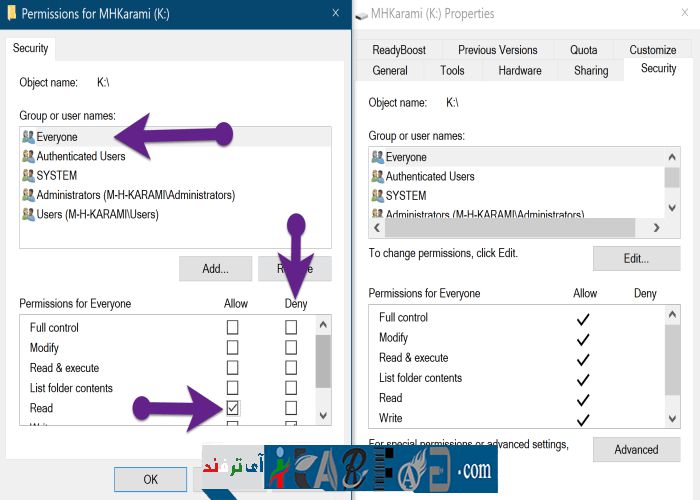Open the Previous Versions tab
The height and width of the screenshot is (500, 700).
[497, 50]
